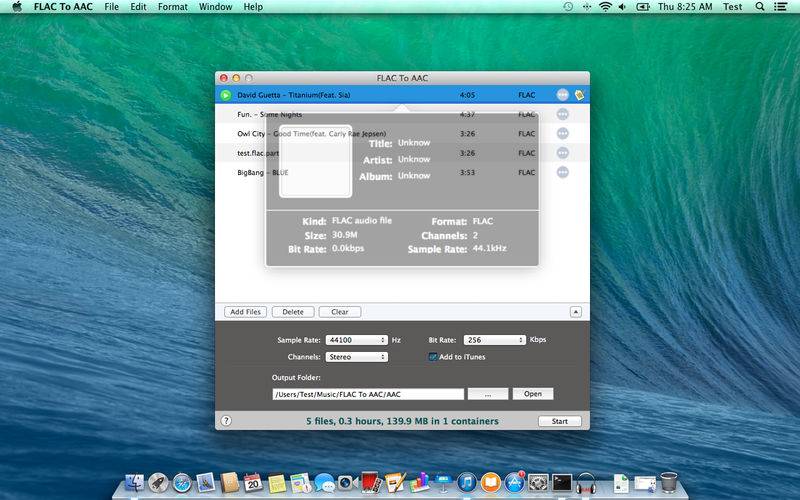Open Safari from the Dock
This screenshot has height=500, width=800.
pyautogui.click(x=182, y=482)
